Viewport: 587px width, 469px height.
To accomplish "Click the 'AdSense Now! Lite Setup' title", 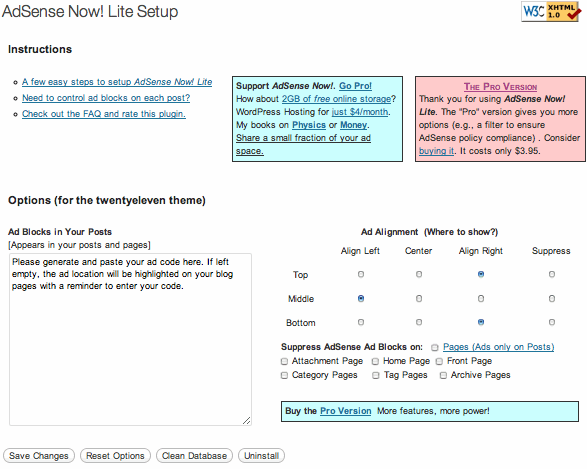I will [x=90, y=11].
